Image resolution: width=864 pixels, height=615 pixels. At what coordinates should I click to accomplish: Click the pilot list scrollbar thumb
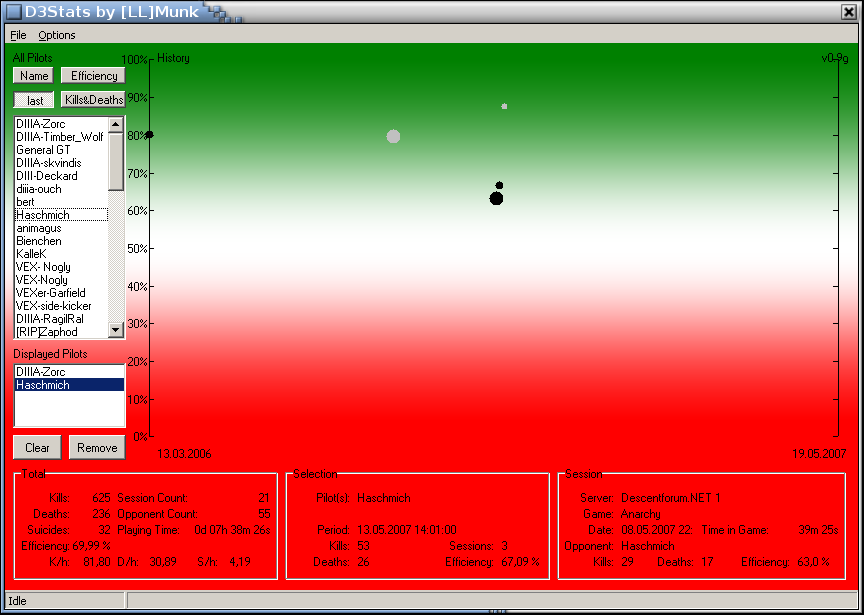coord(116,160)
